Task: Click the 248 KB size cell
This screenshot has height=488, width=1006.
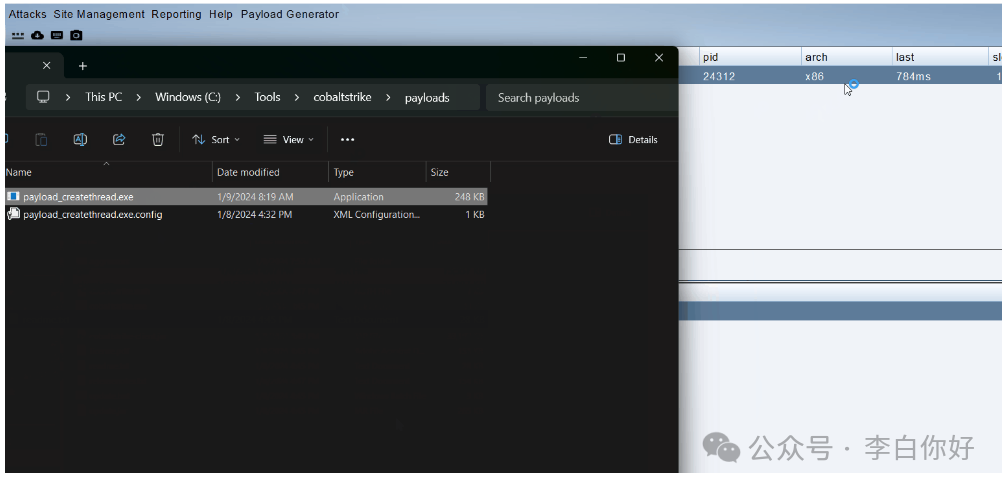Action: 470,197
